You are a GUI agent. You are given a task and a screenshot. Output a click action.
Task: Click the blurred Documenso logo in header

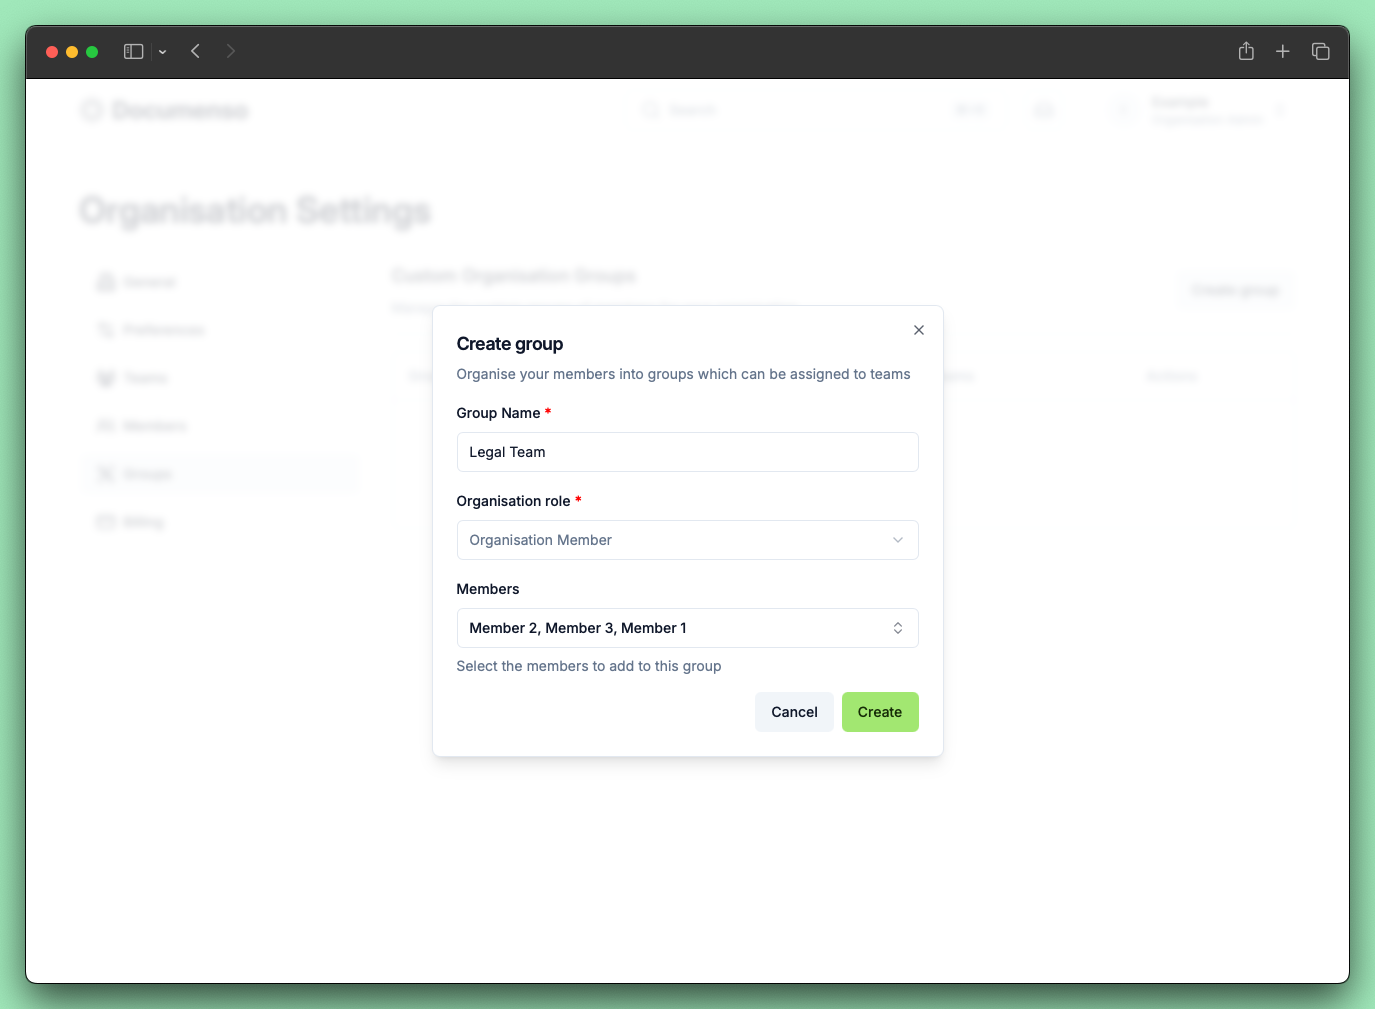tap(166, 110)
